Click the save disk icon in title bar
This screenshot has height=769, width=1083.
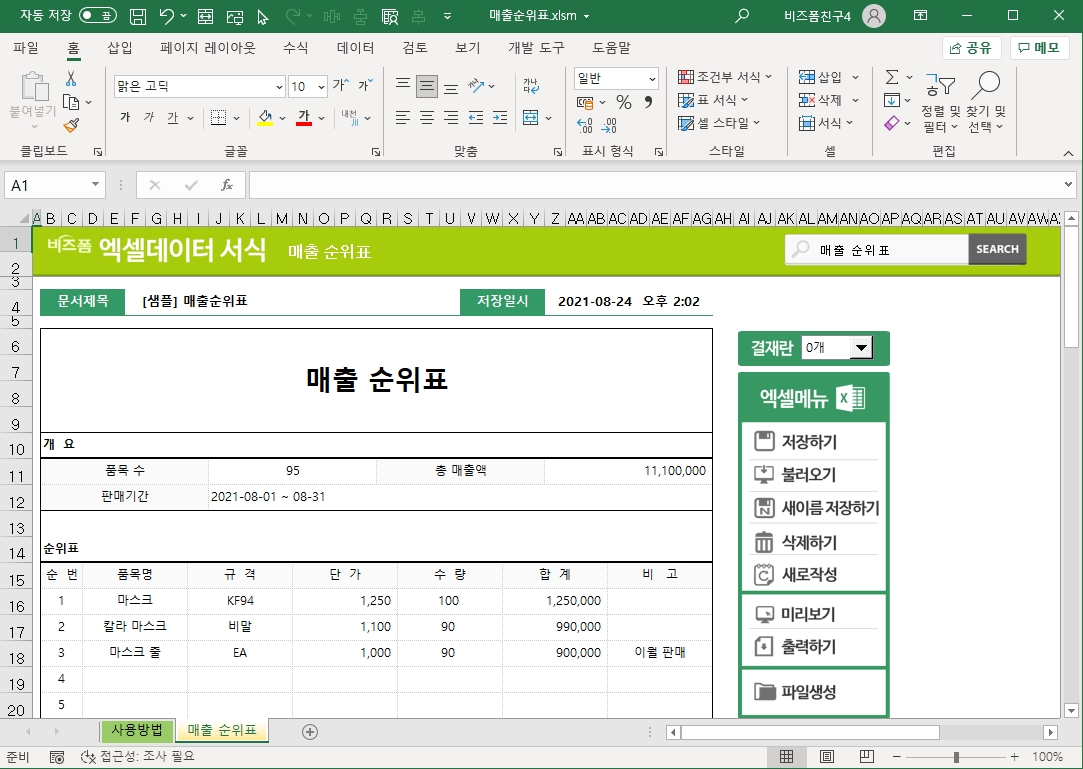(x=139, y=16)
